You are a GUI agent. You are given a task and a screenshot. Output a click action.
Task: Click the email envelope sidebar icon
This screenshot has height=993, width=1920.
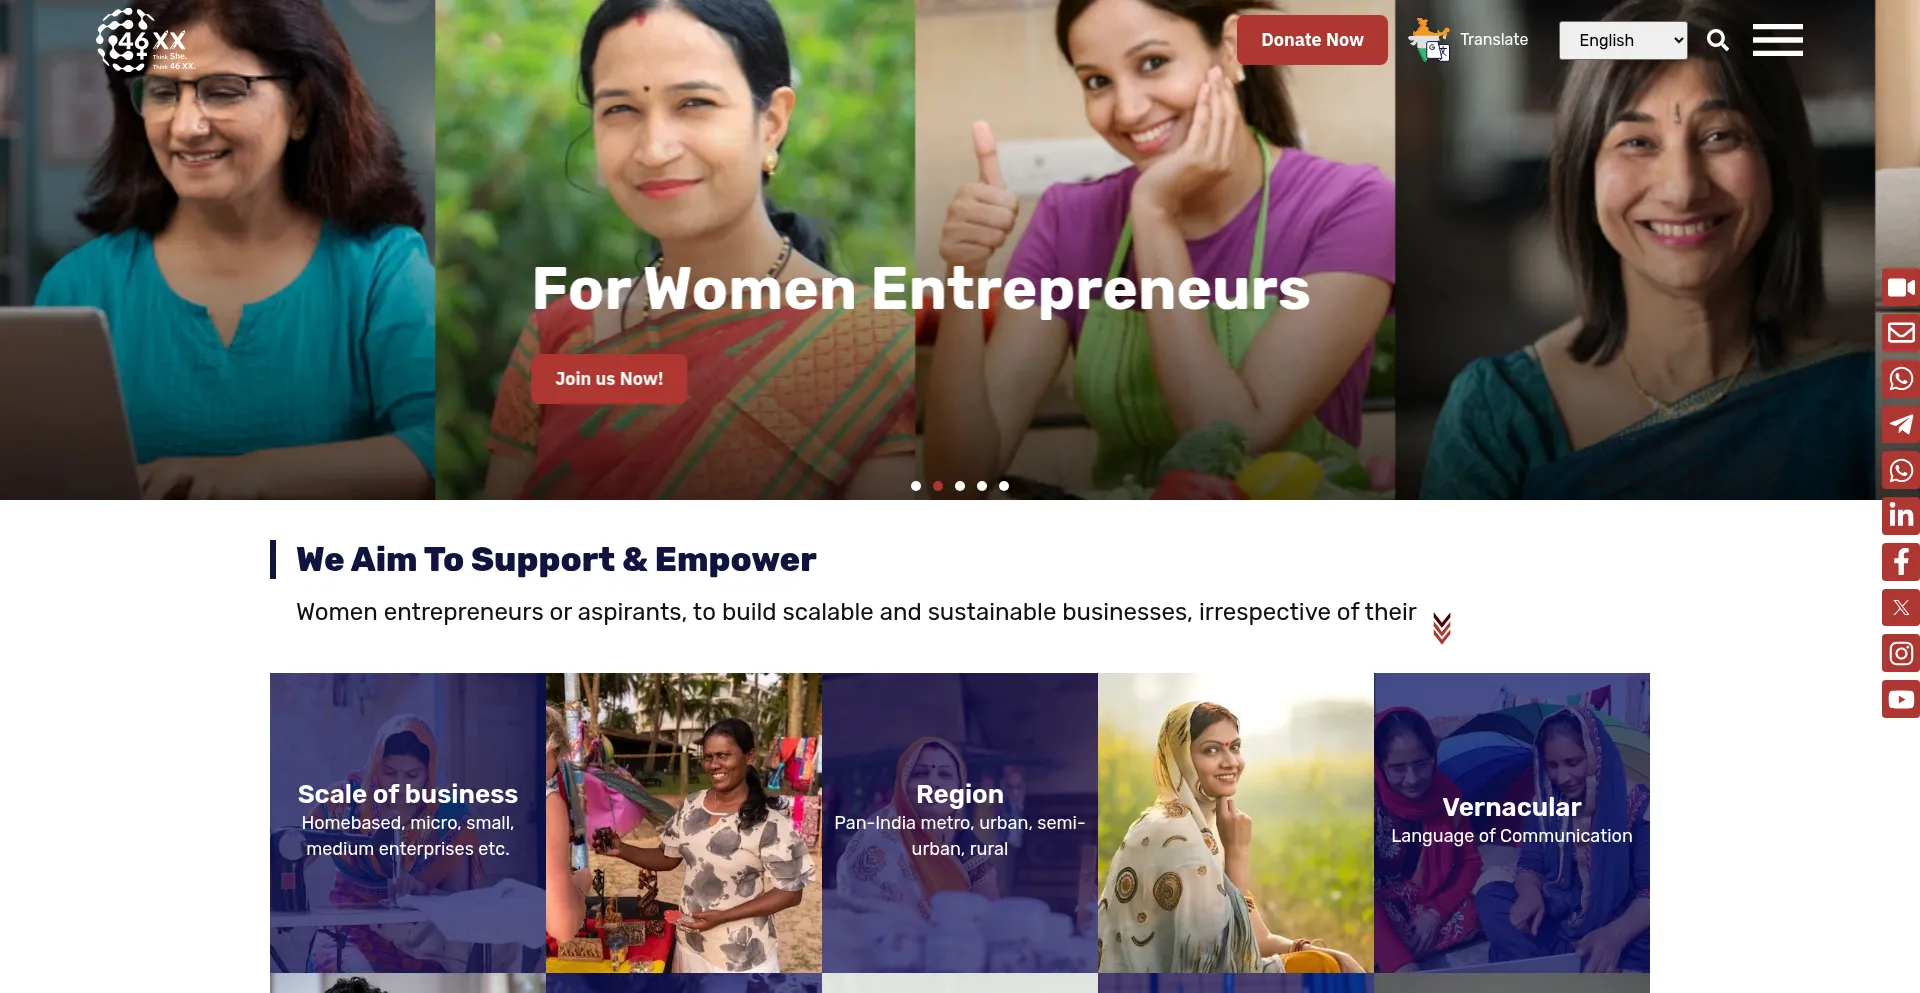point(1900,333)
